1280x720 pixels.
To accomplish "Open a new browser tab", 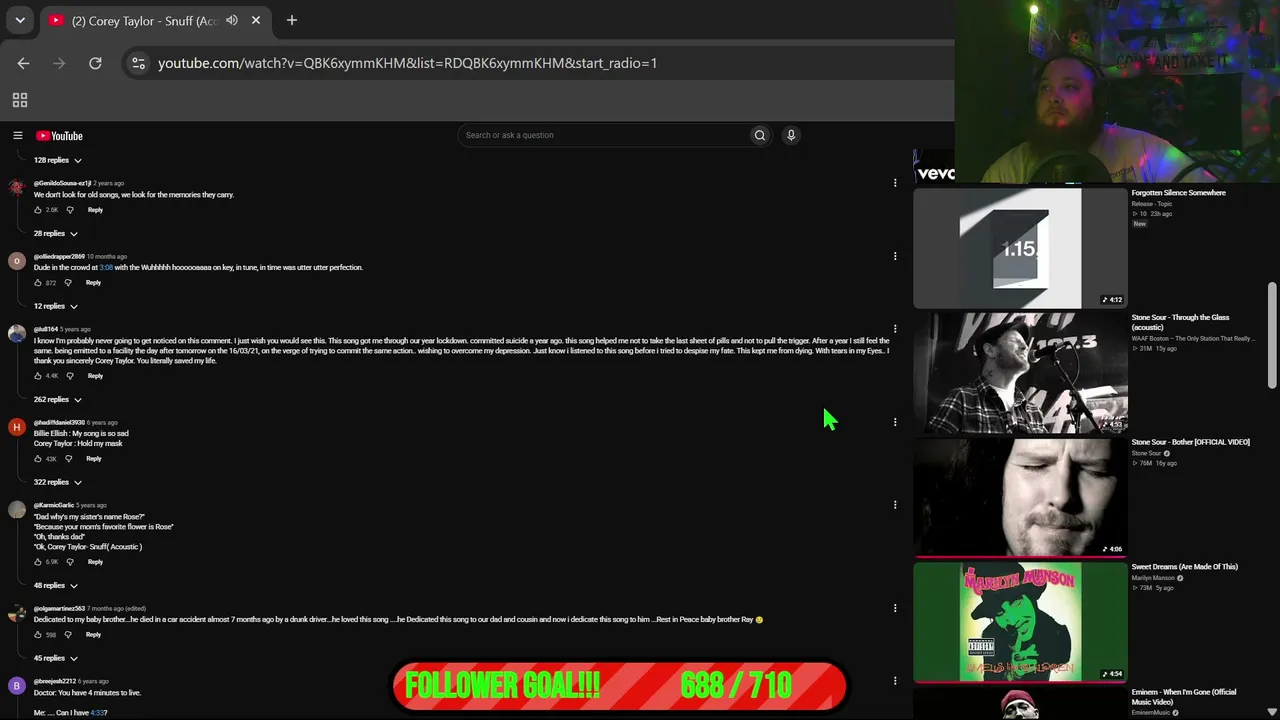I will click(292, 20).
